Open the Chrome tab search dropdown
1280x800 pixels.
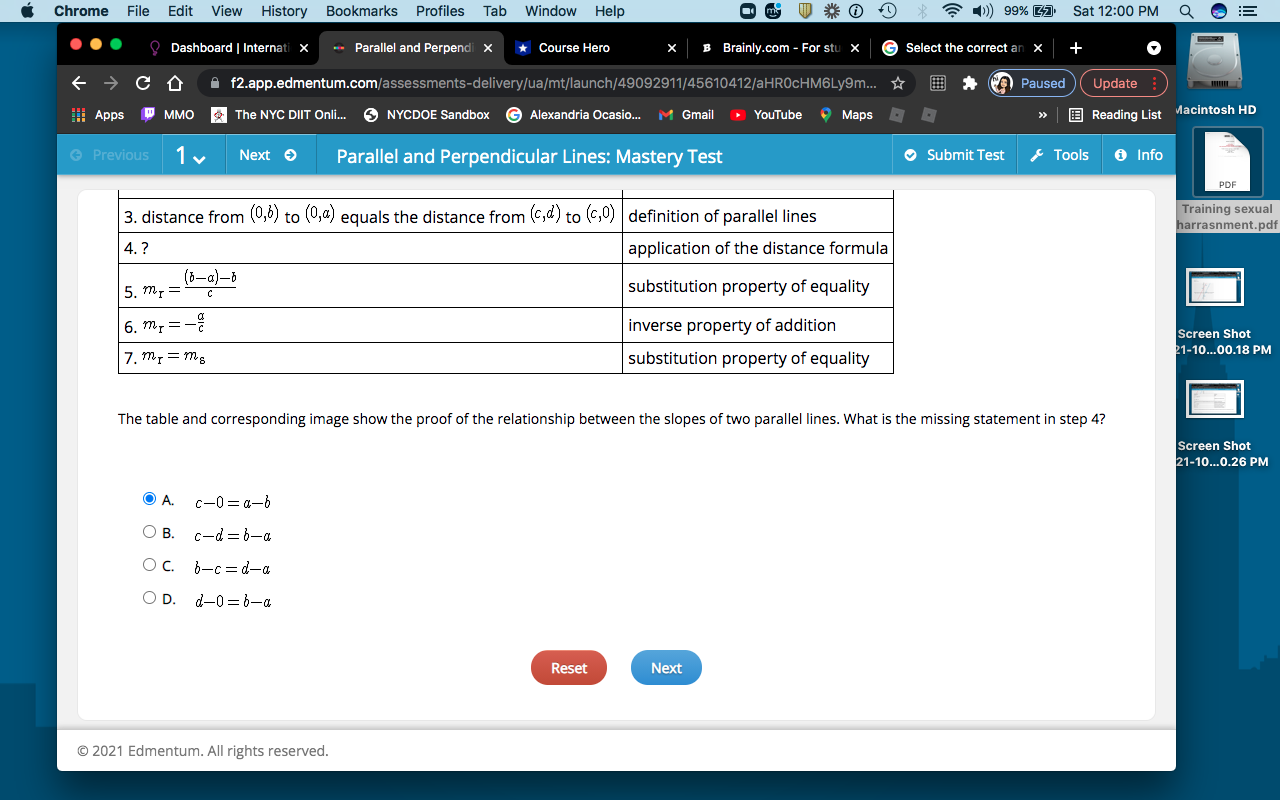point(1153,47)
